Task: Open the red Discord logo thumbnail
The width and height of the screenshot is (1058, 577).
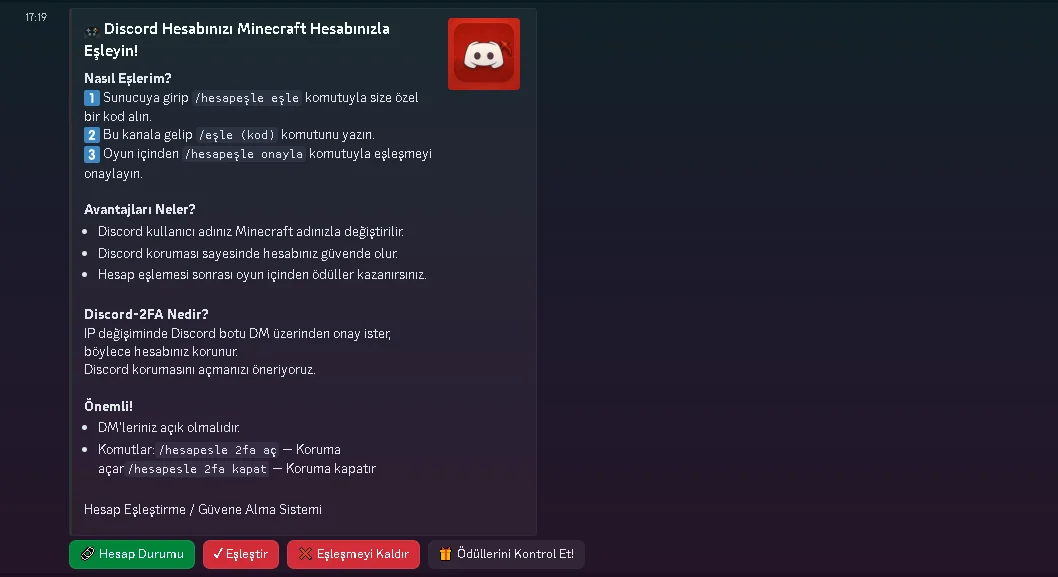Action: 484,54
